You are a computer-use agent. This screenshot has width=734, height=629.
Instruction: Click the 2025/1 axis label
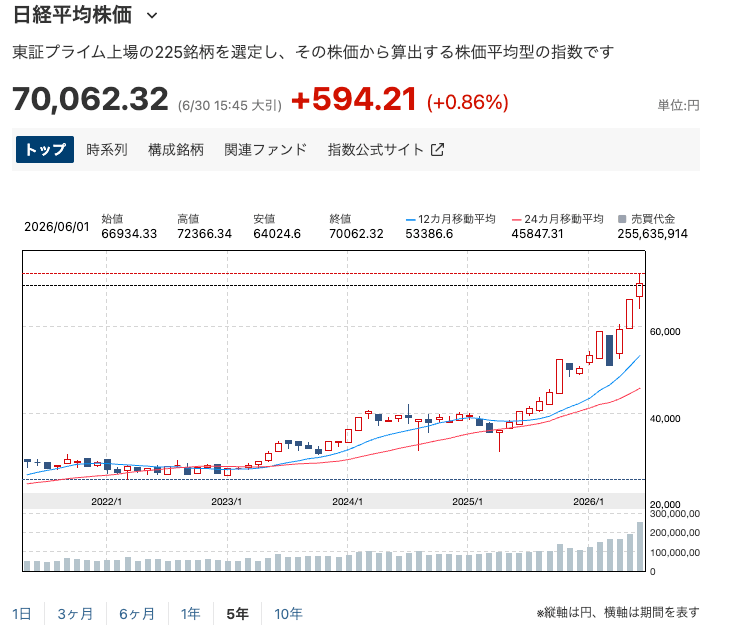click(x=467, y=501)
